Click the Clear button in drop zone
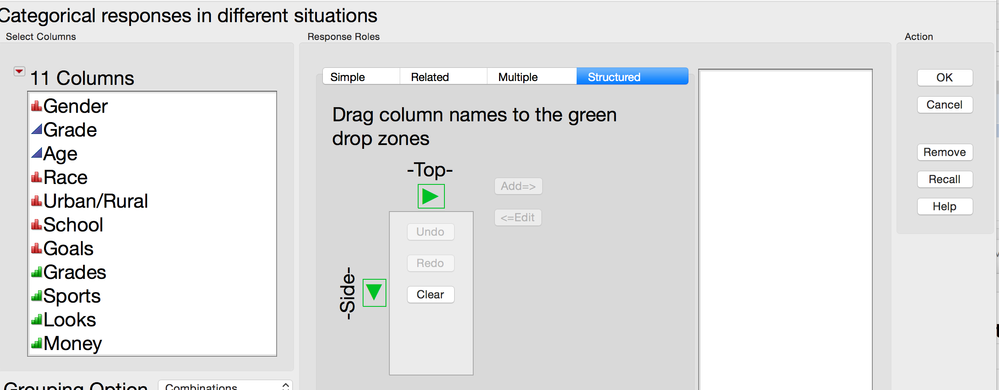The image size is (999, 390). click(431, 294)
